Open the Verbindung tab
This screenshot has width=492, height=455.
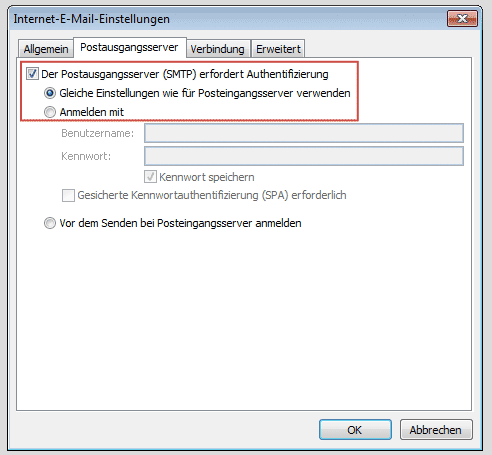tap(217, 49)
